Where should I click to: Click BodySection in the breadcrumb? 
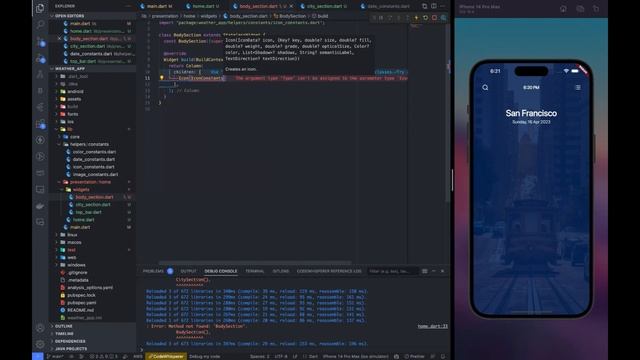(x=292, y=16)
